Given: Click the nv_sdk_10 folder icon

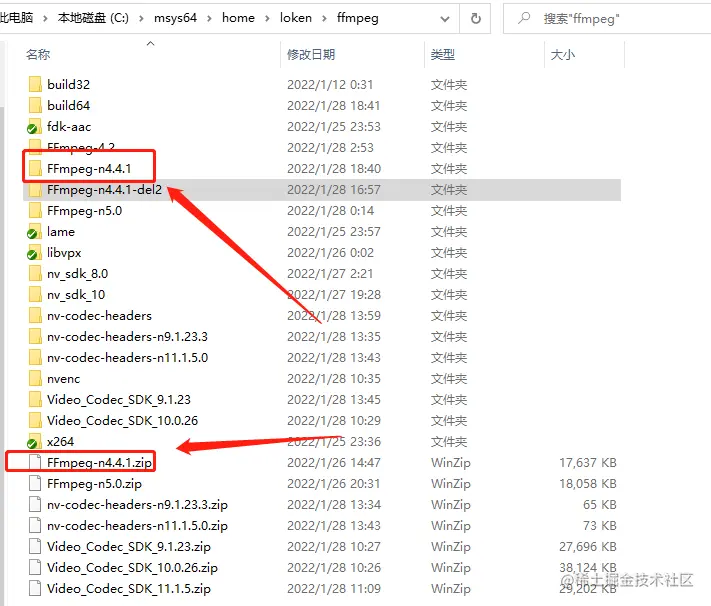Looking at the screenshot, I should (x=35, y=295).
